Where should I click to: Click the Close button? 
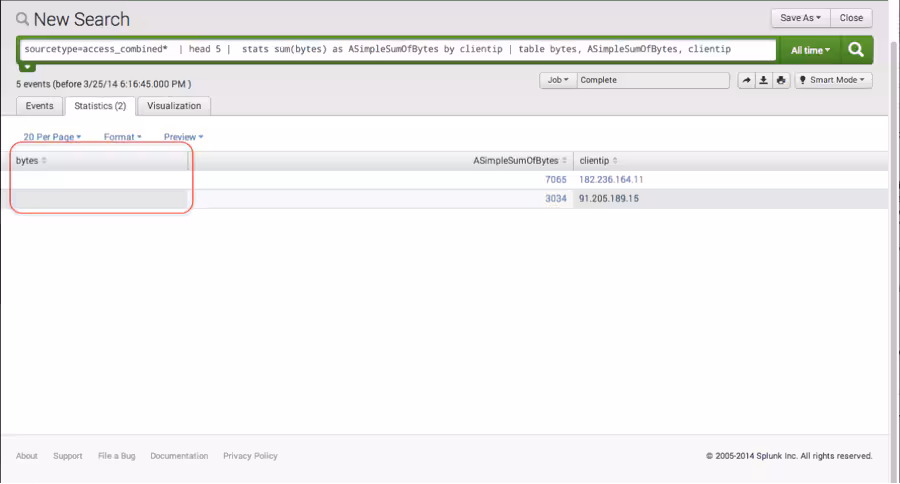[851, 18]
